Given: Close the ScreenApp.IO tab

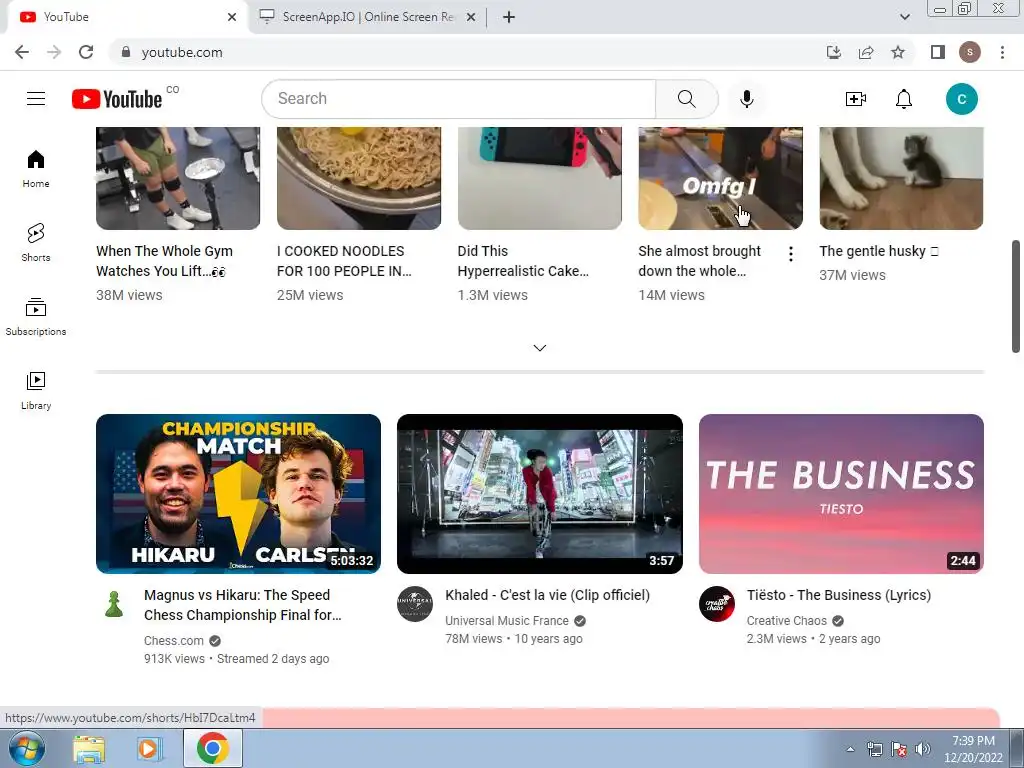Looking at the screenshot, I should click(x=471, y=17).
